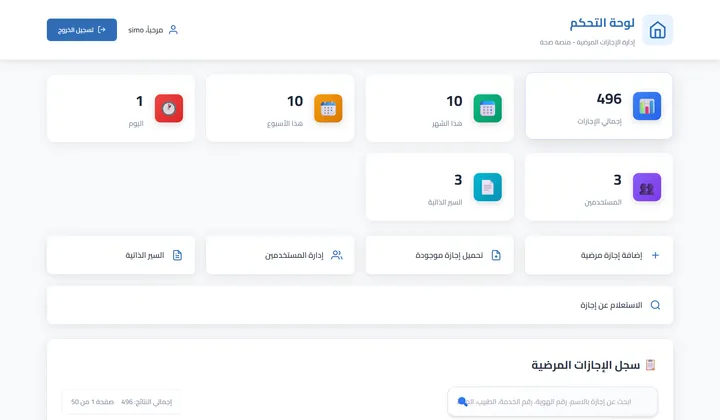Focus the leave search input field
Viewport: 720px width, 420px height.
click(552, 402)
